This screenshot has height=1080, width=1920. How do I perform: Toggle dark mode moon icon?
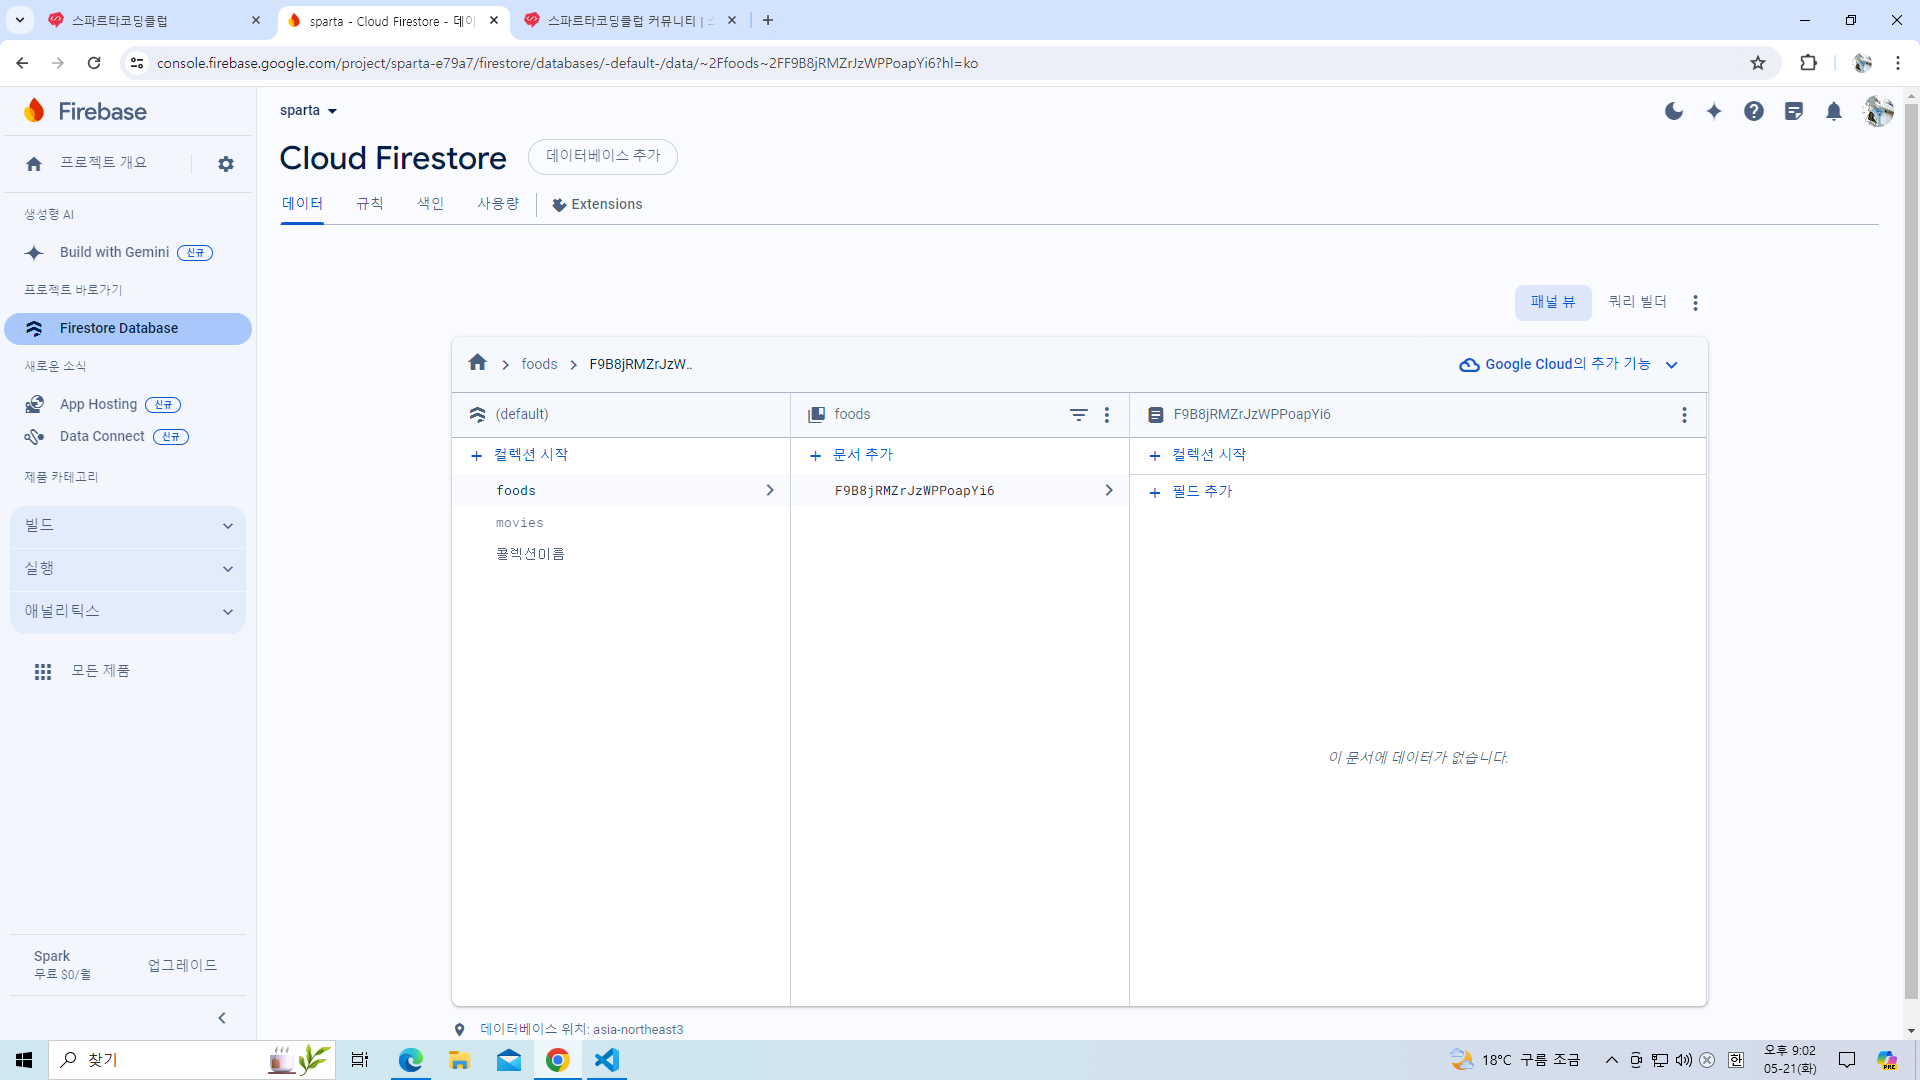(x=1674, y=111)
